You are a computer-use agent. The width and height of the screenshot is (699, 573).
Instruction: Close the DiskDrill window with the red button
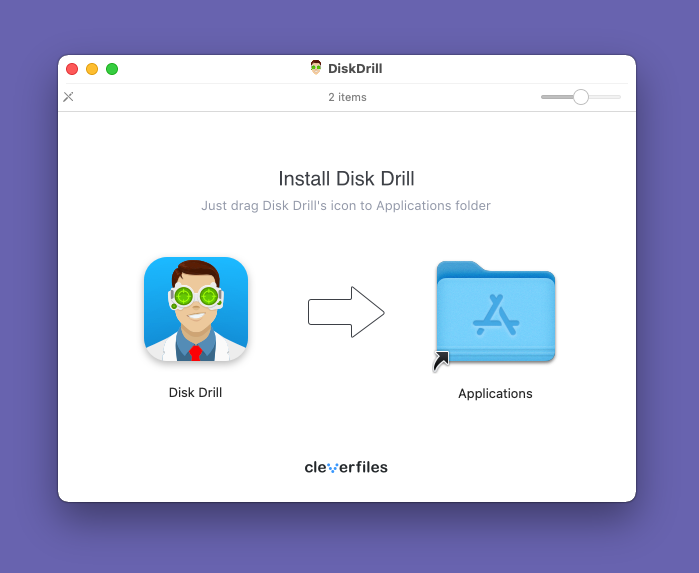[x=72, y=69]
